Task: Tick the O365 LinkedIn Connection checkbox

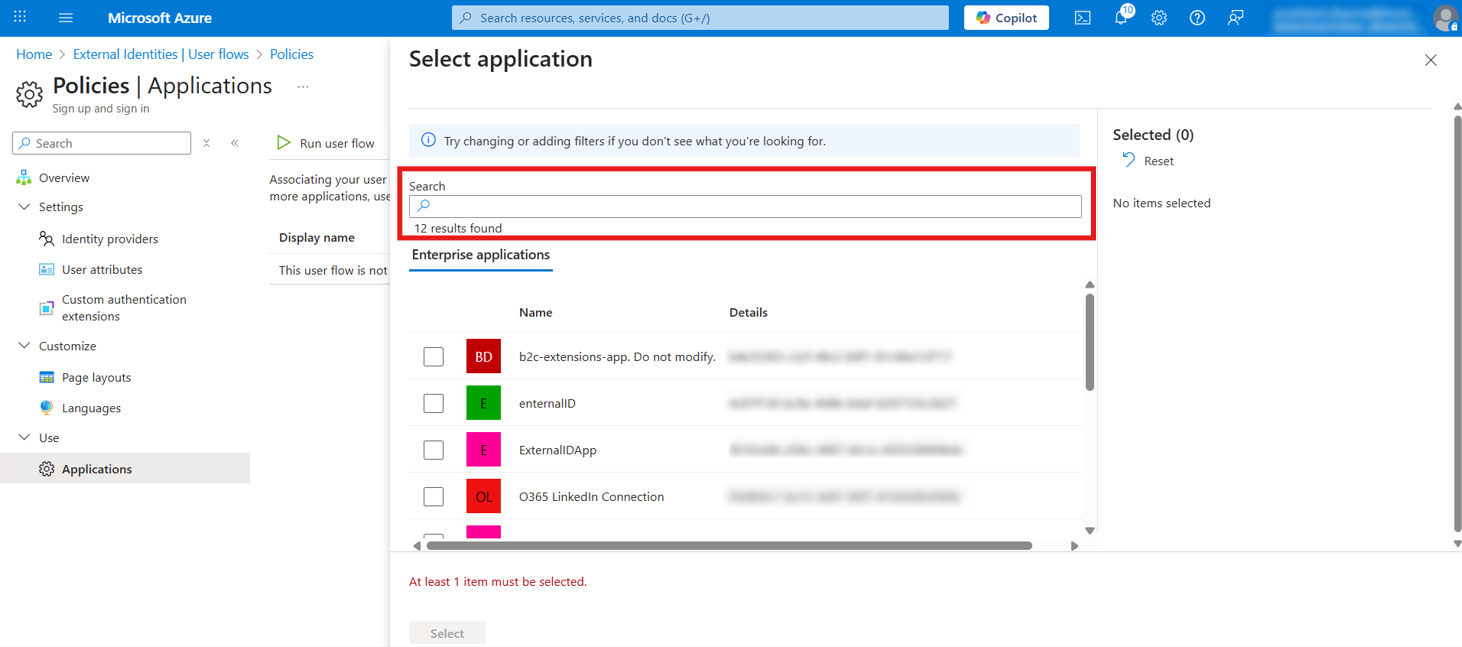Action: pos(433,496)
